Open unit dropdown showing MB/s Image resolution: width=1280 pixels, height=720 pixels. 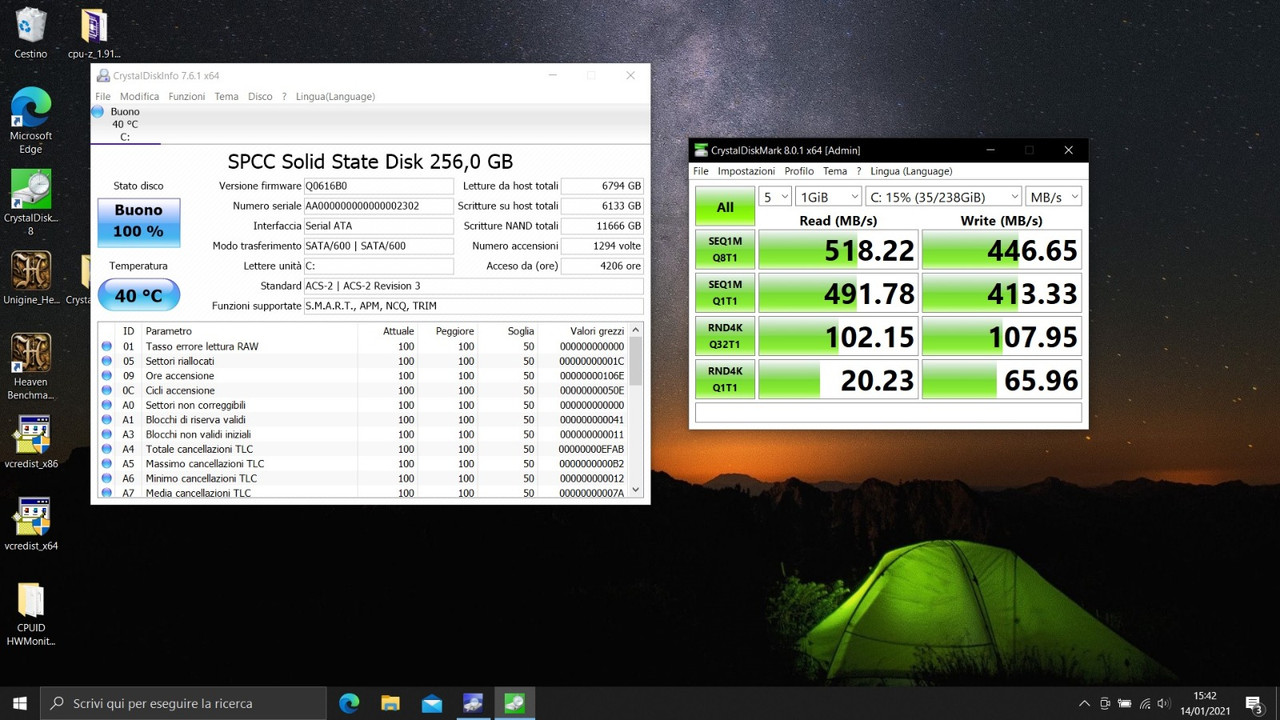[1054, 197]
